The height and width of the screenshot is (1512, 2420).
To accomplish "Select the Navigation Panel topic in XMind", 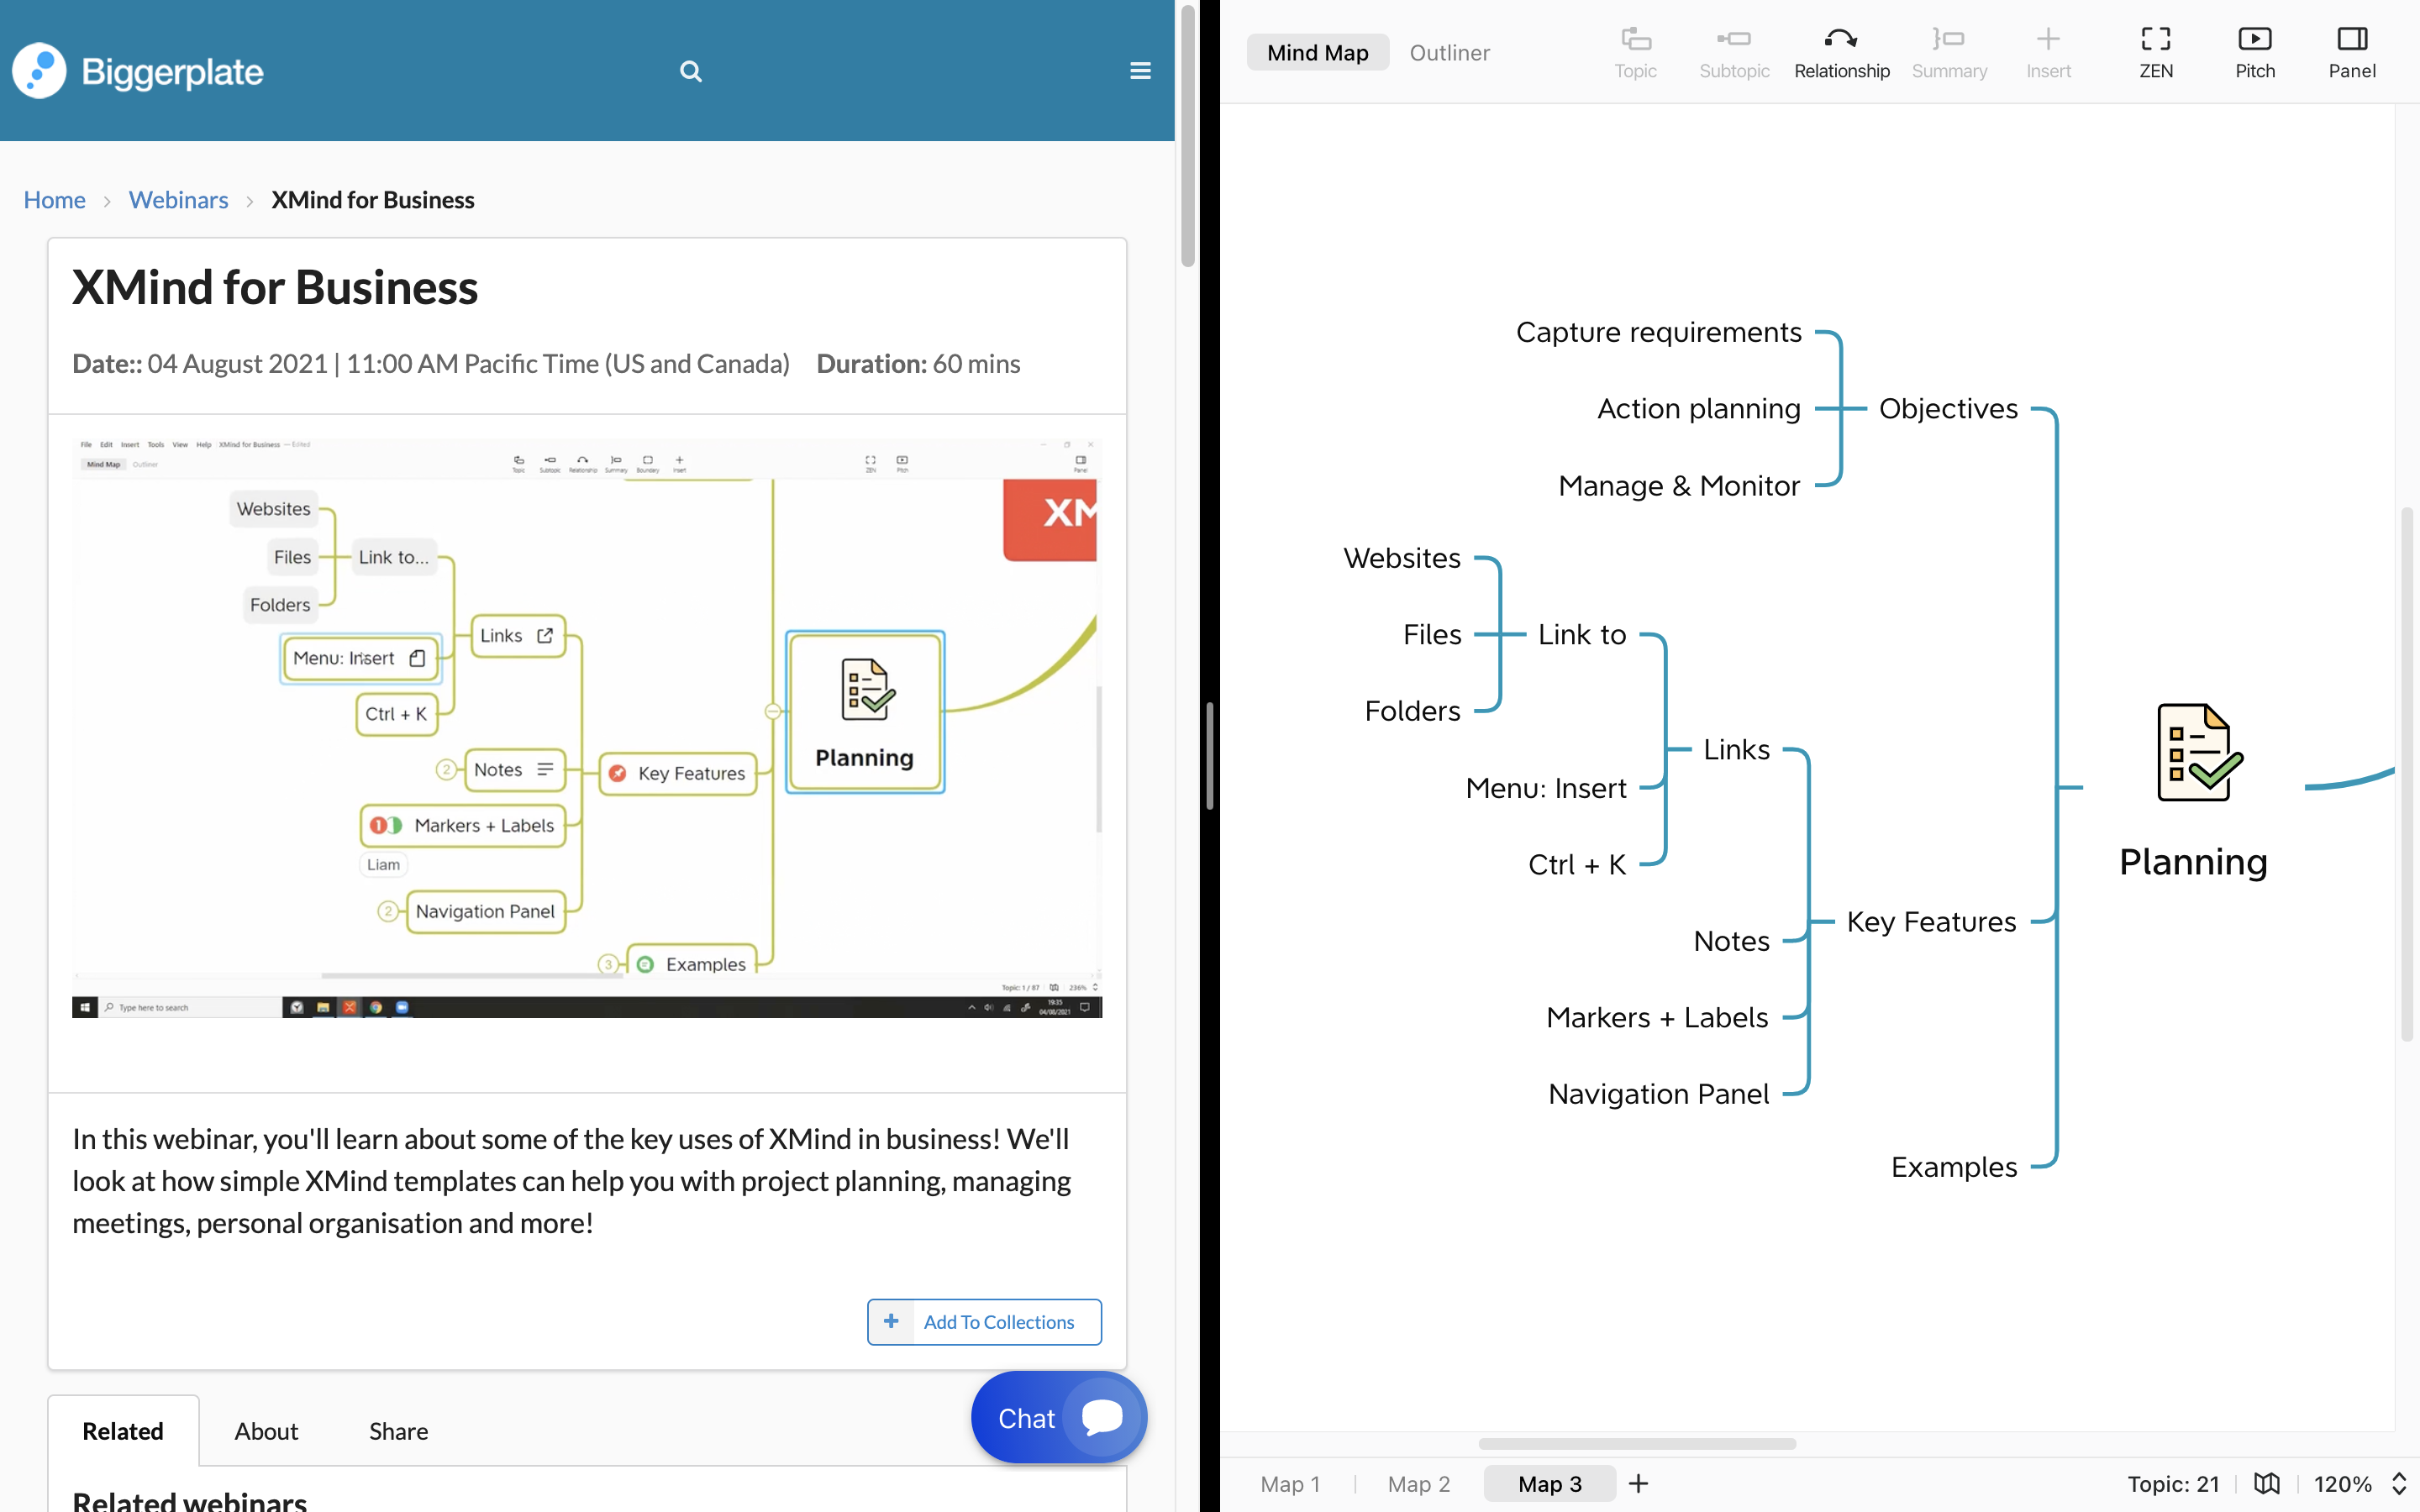I will (x=1658, y=1094).
